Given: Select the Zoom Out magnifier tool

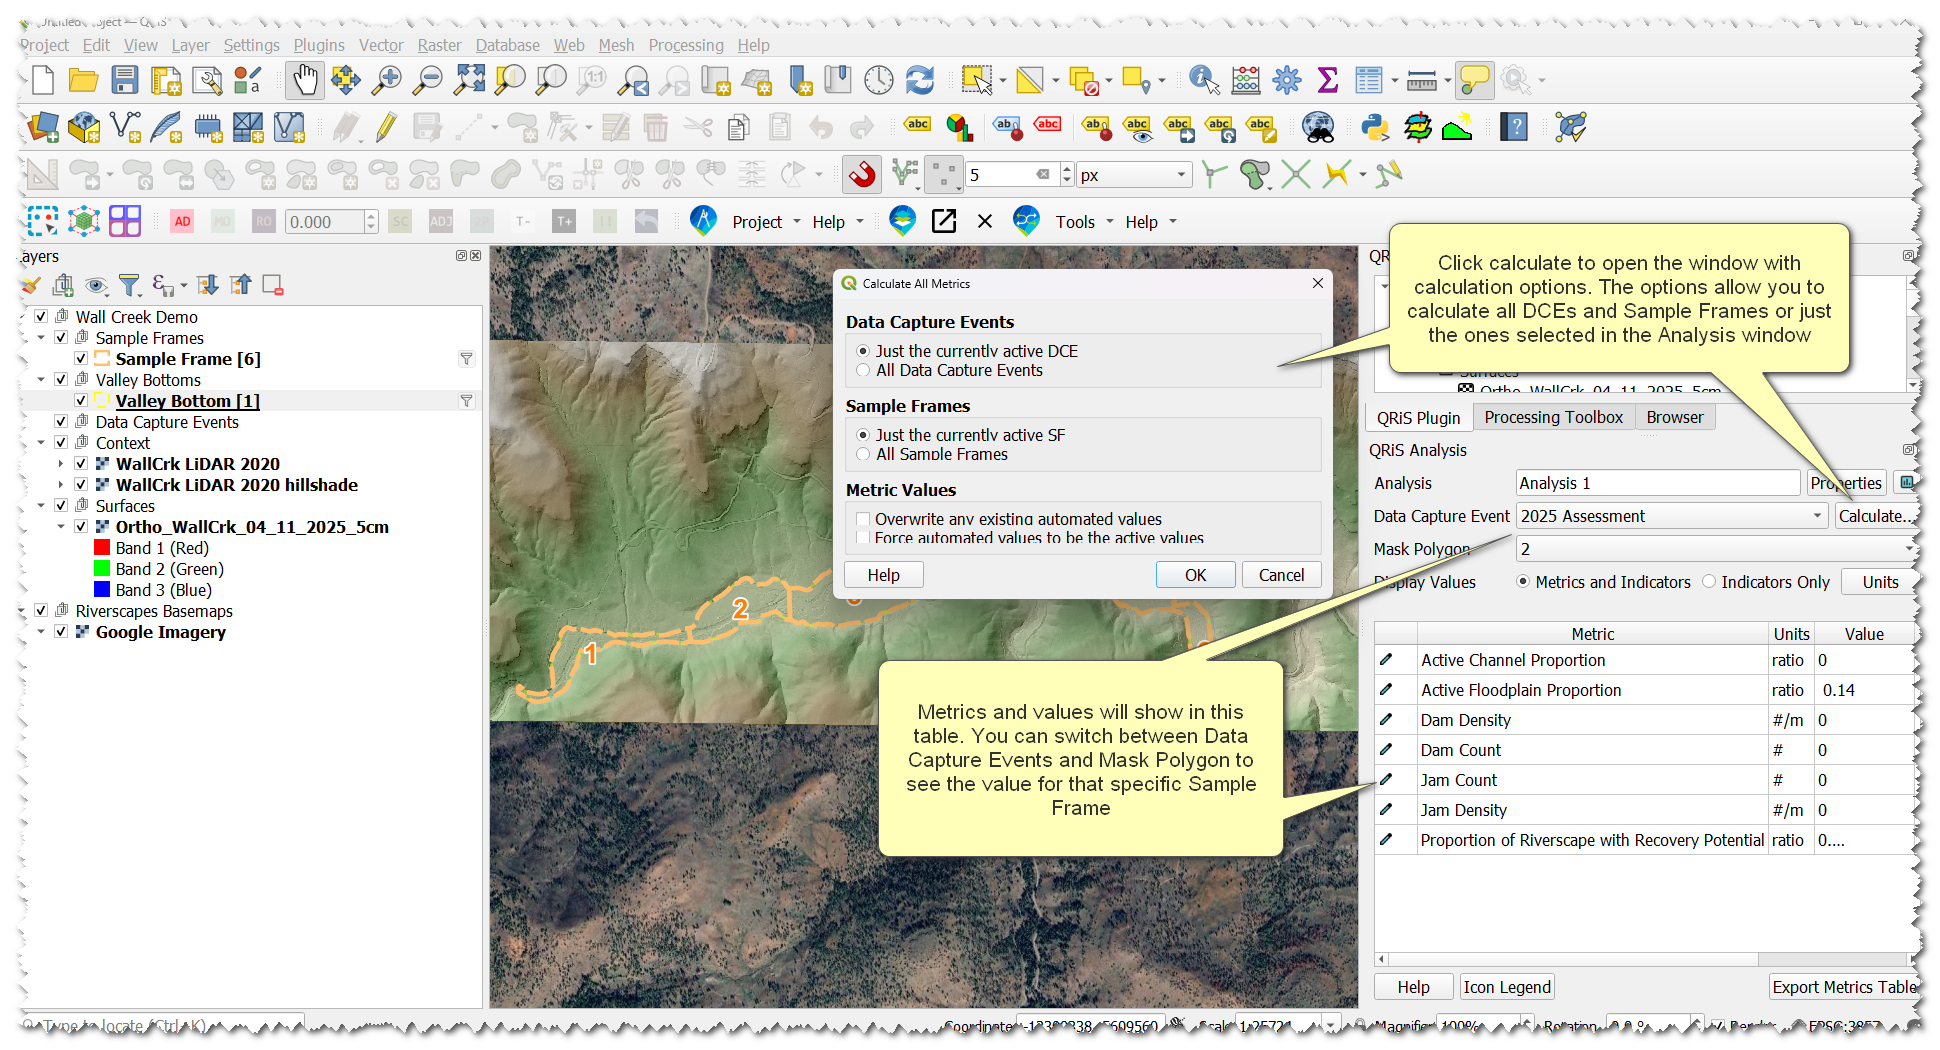Looking at the screenshot, I should (x=428, y=80).
